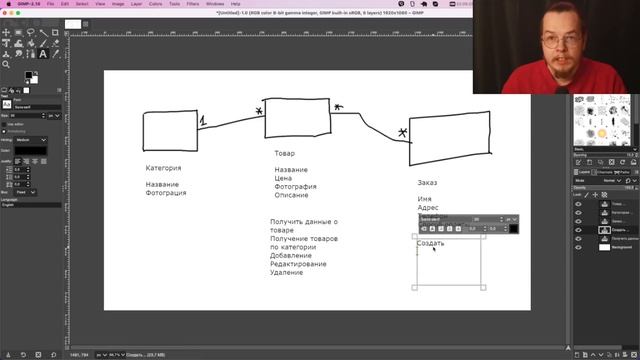Open the Edit menu
The width and height of the screenshot is (640, 360).
tap(64, 4)
